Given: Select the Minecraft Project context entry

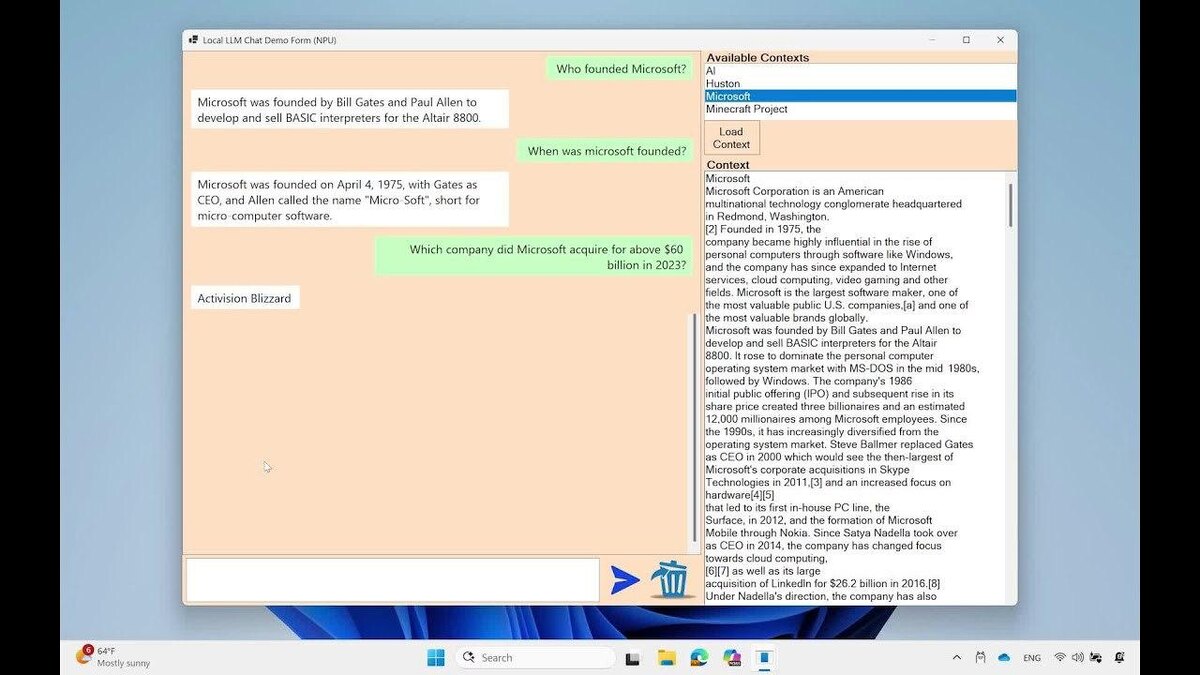Looking at the screenshot, I should (x=860, y=109).
